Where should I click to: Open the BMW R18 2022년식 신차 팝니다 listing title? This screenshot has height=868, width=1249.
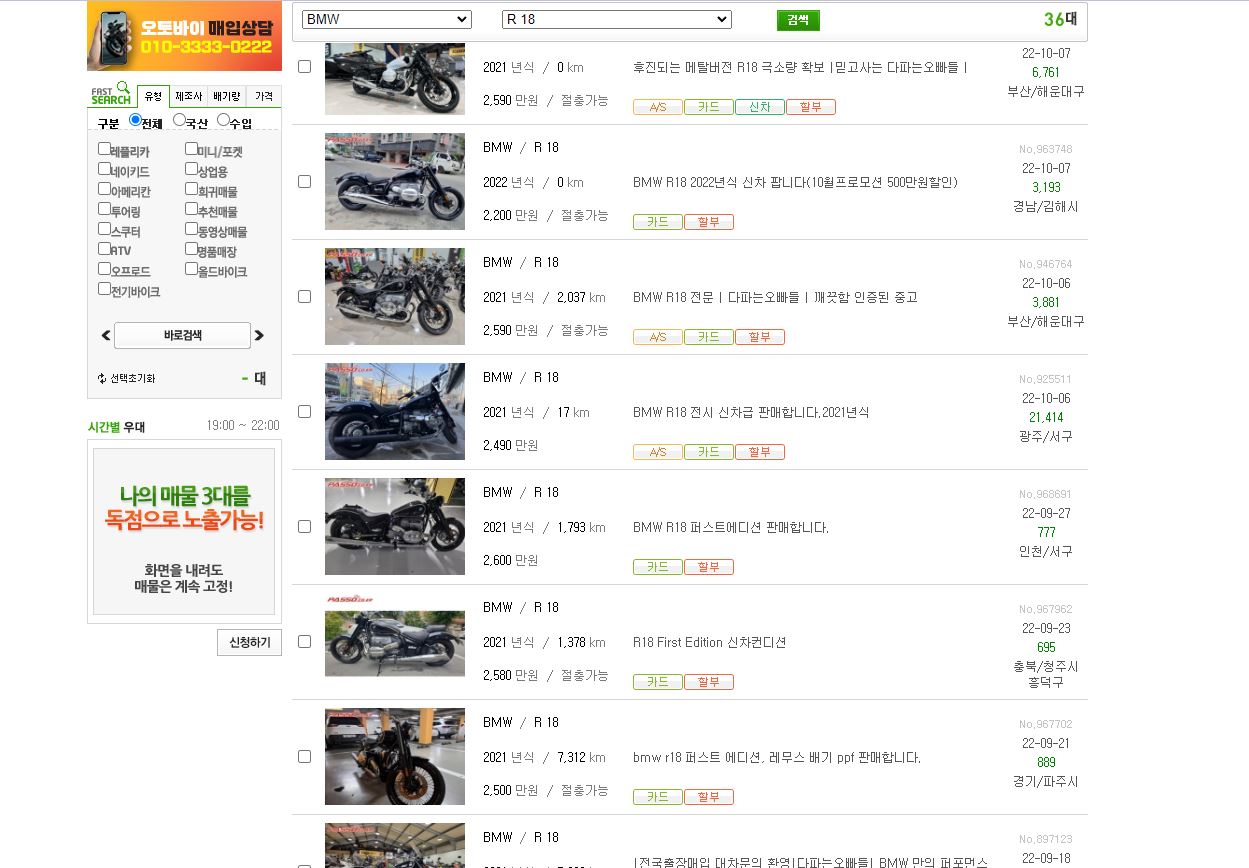[x=795, y=183]
